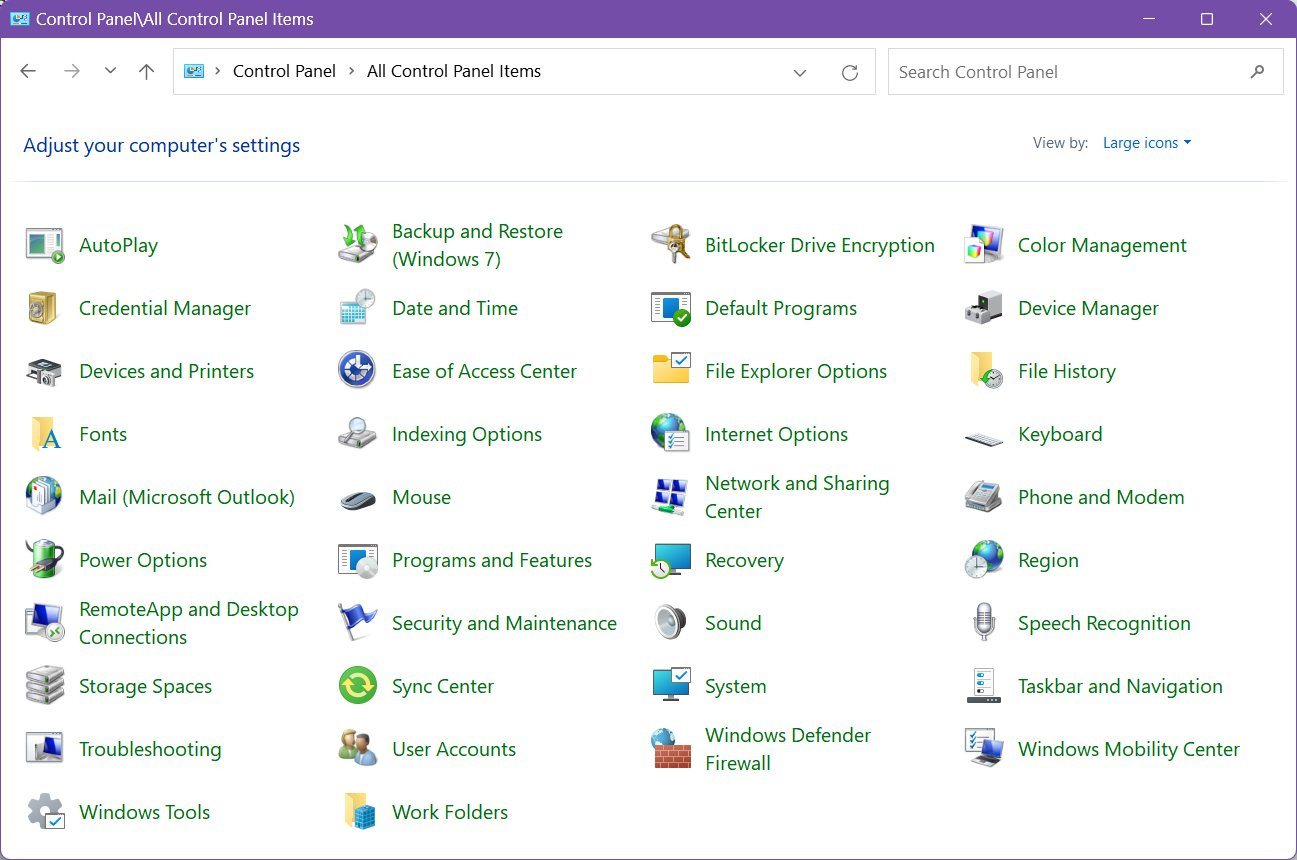Click the Keyboard icon

click(x=984, y=437)
